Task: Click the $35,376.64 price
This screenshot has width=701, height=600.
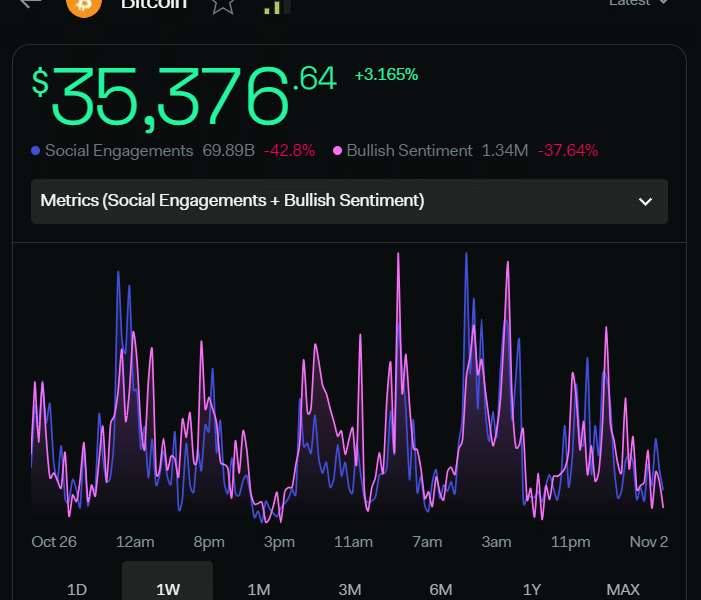Action: click(x=184, y=98)
